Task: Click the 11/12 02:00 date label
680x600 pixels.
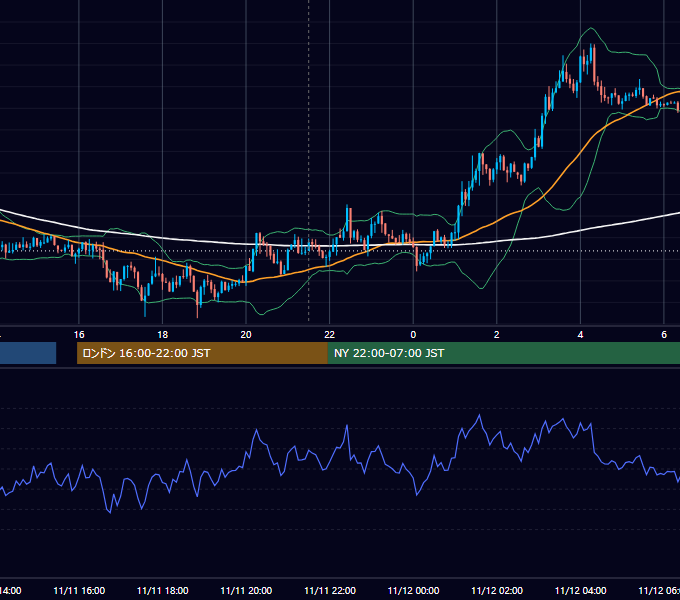Action: [x=497, y=591]
